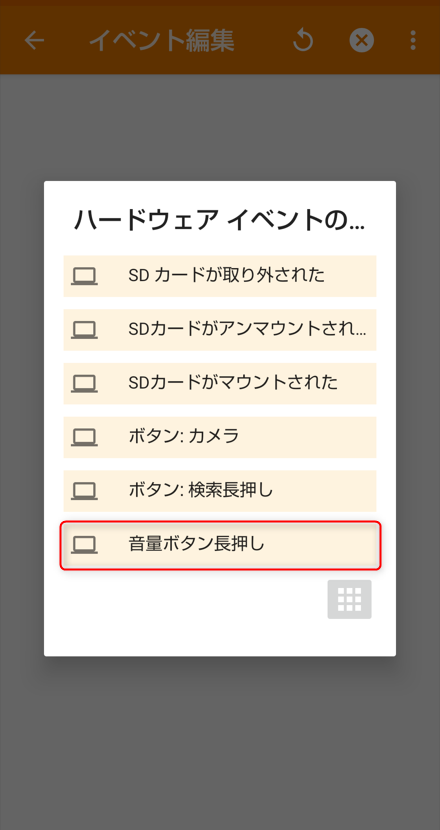Click laptop icon beside SD カードが取り外された
Viewport: 440px width, 830px height.
tap(84, 276)
